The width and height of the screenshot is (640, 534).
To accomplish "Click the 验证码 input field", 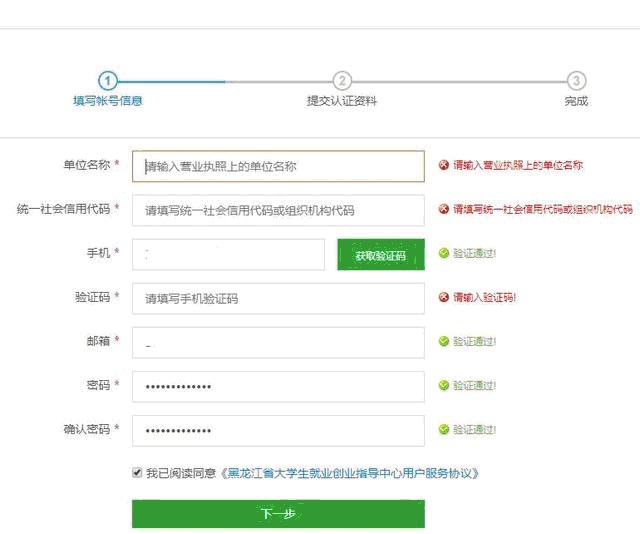I will point(278,298).
